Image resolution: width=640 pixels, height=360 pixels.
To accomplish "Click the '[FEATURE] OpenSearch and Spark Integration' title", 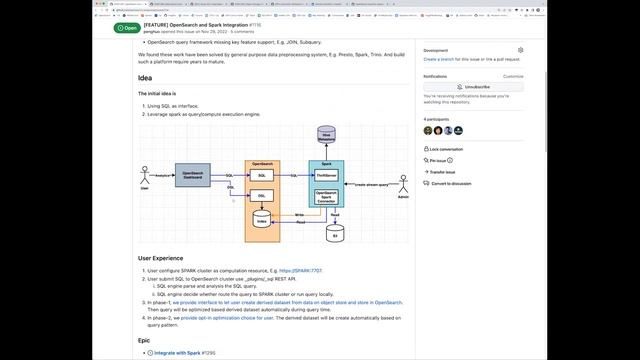I will click(x=196, y=25).
